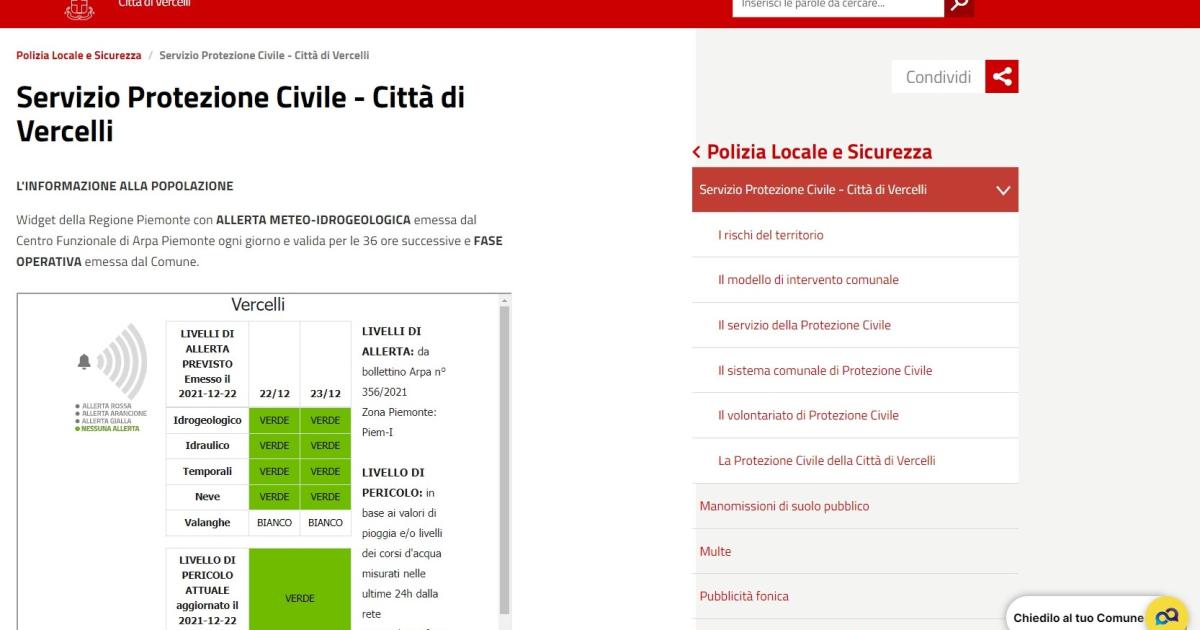This screenshot has width=1200, height=630.
Task: Open Polizia Locale e Sicurezza breadcrumb
Action: [x=79, y=56]
